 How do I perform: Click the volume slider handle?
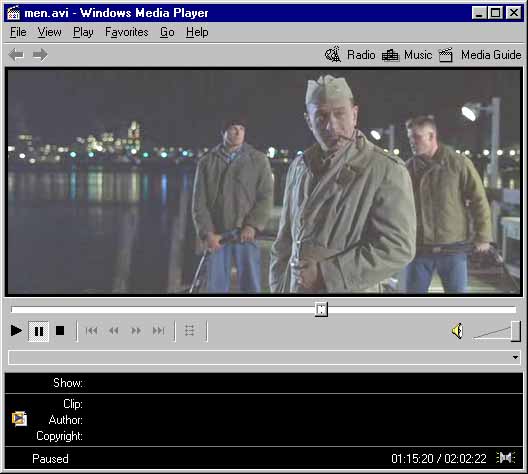515,331
